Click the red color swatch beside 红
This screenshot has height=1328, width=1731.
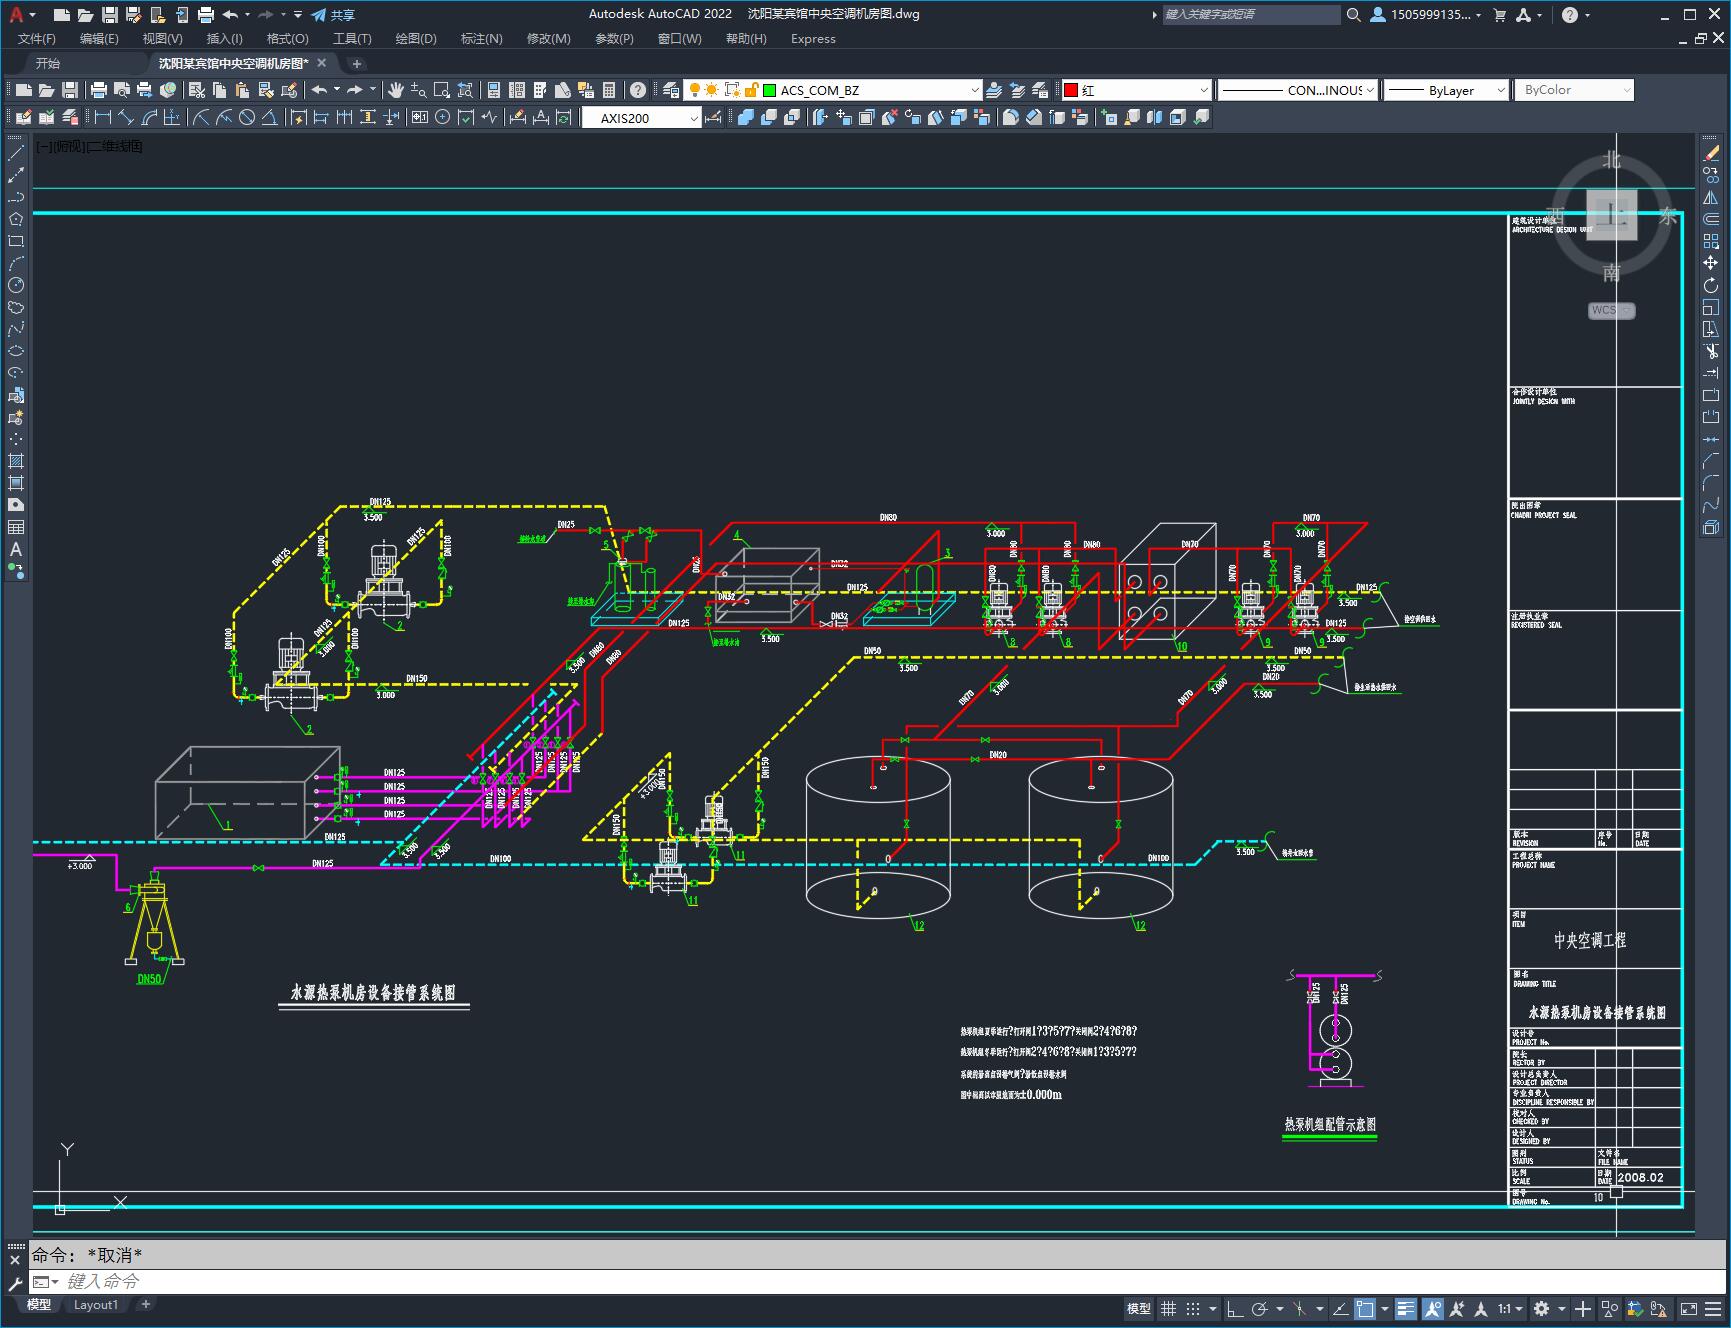coord(1071,90)
